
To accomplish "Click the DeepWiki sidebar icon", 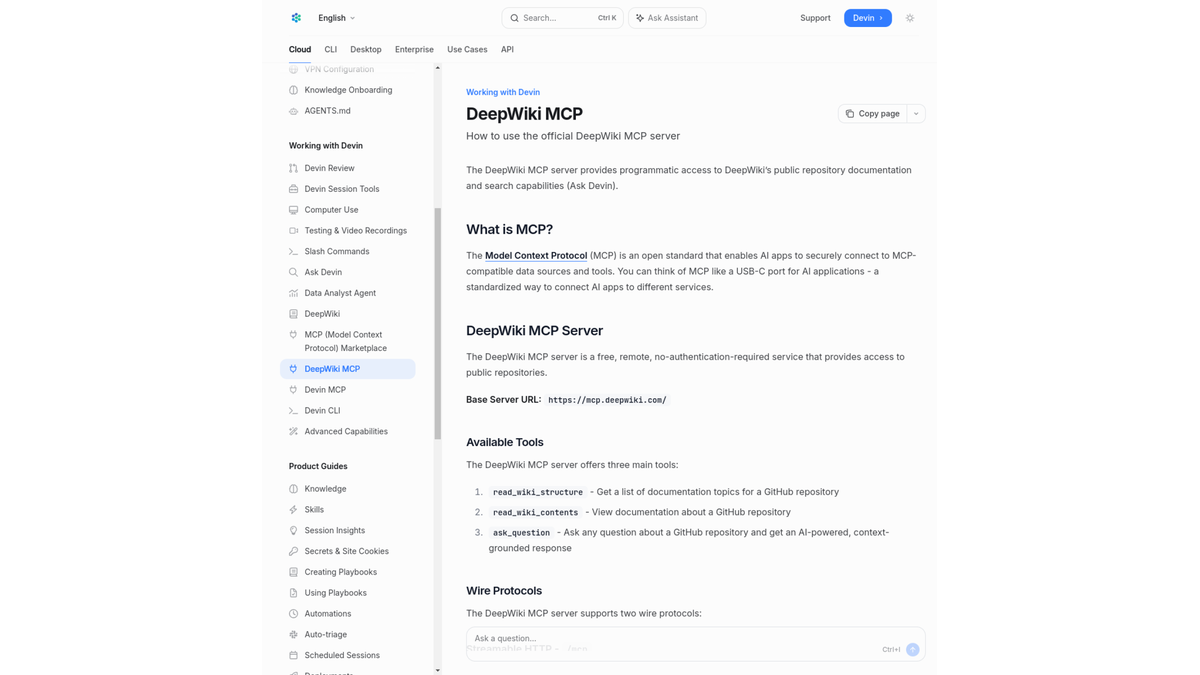I will point(294,314).
